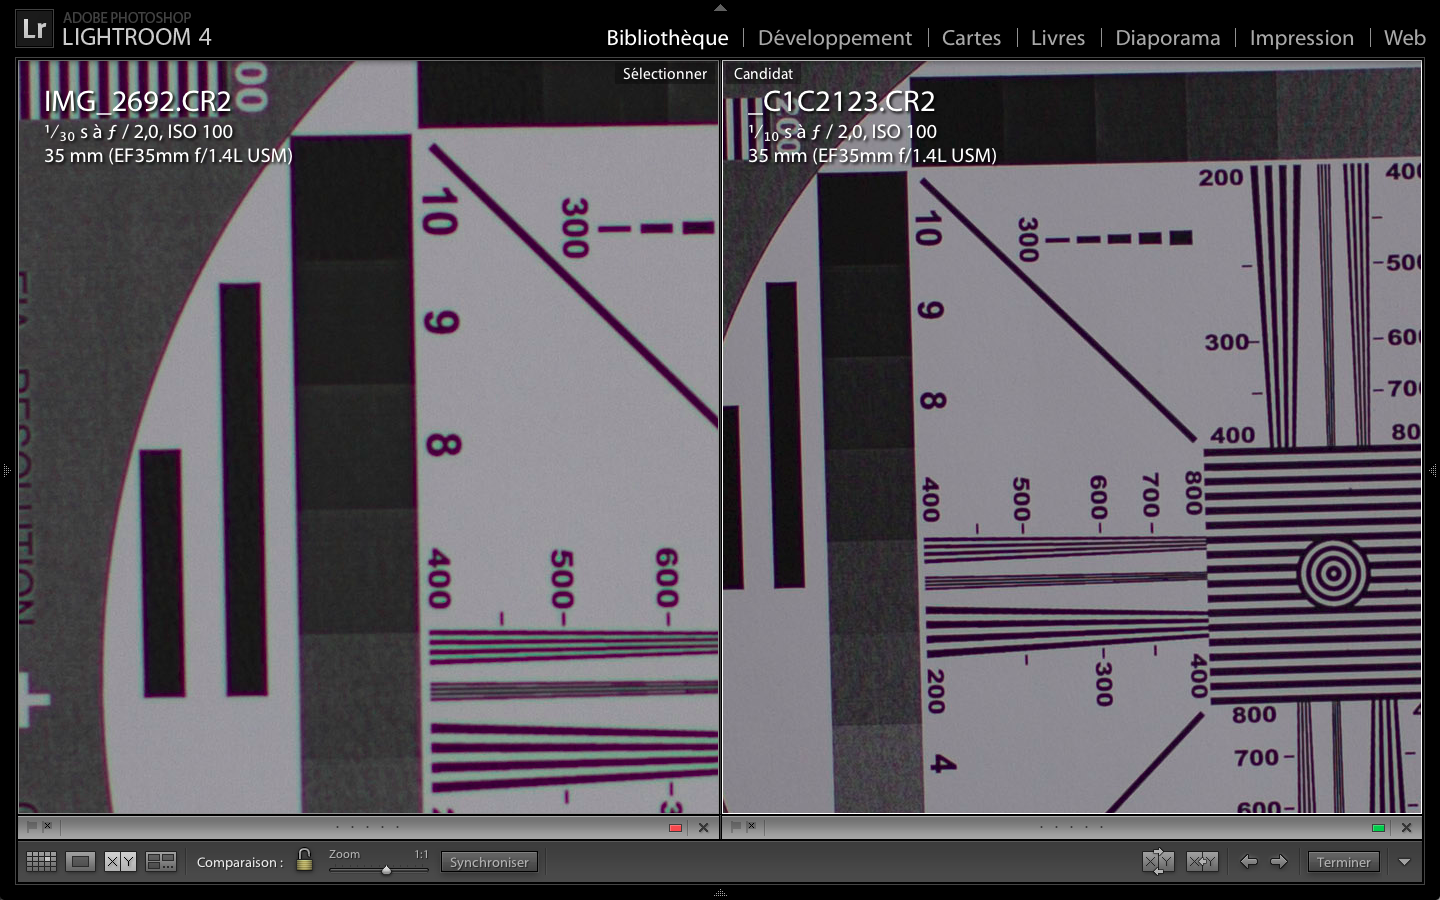Remove the Candidat photo with its X button
The height and width of the screenshot is (900, 1440).
pos(1406,828)
